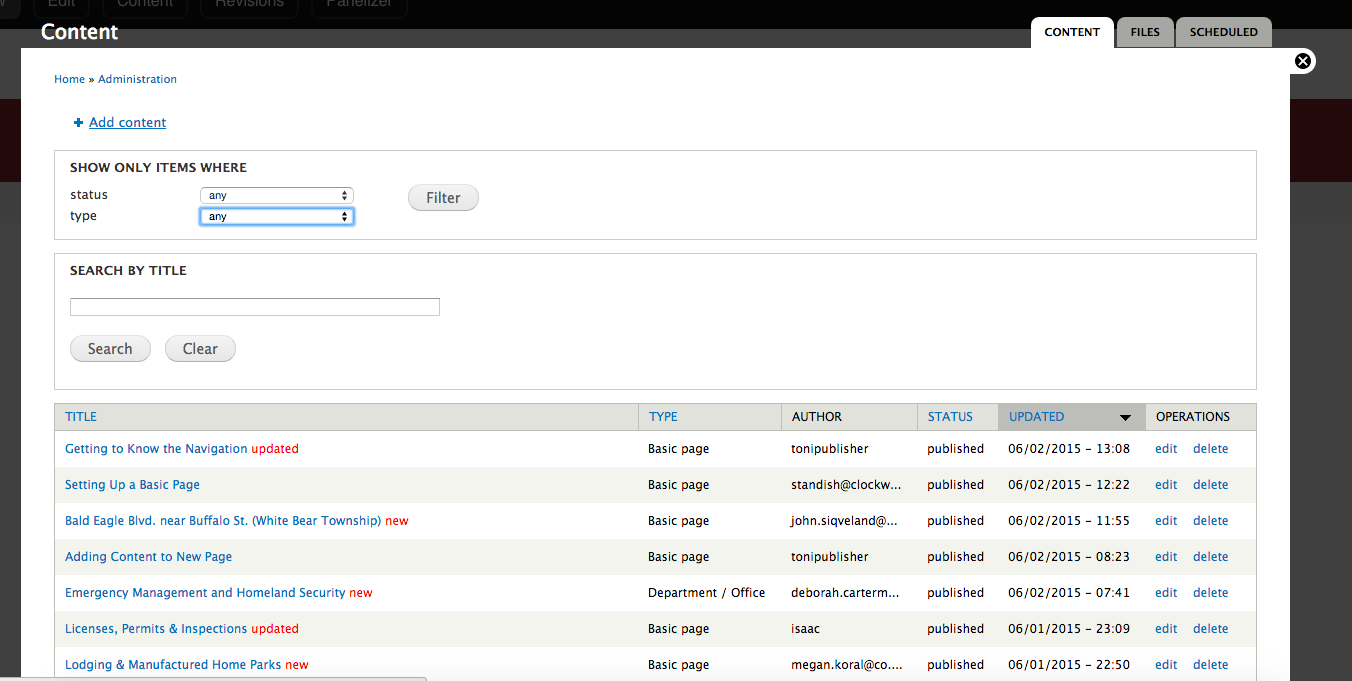Screen dimensions: 1352x681
Task: Click author megan.koral@co.... cell
Action: tap(846, 665)
